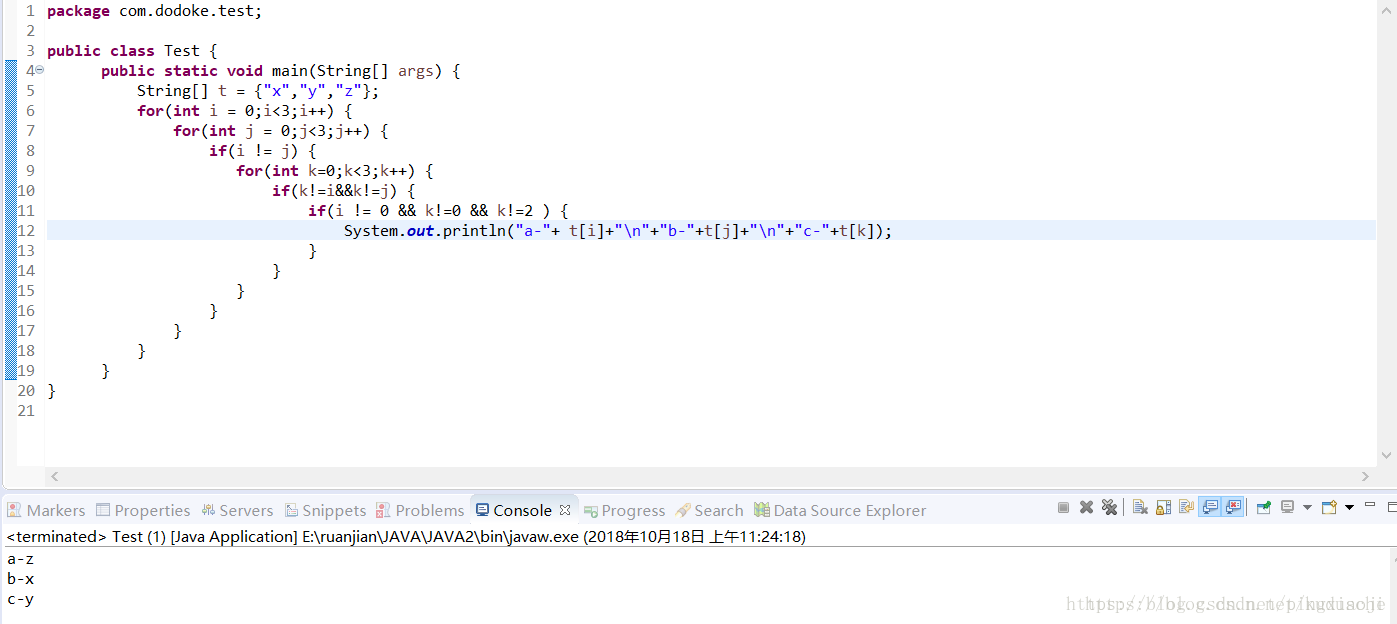Click the "for(int j = 0;j<3;j++)" line
1397x624 pixels.
[x=280, y=131]
